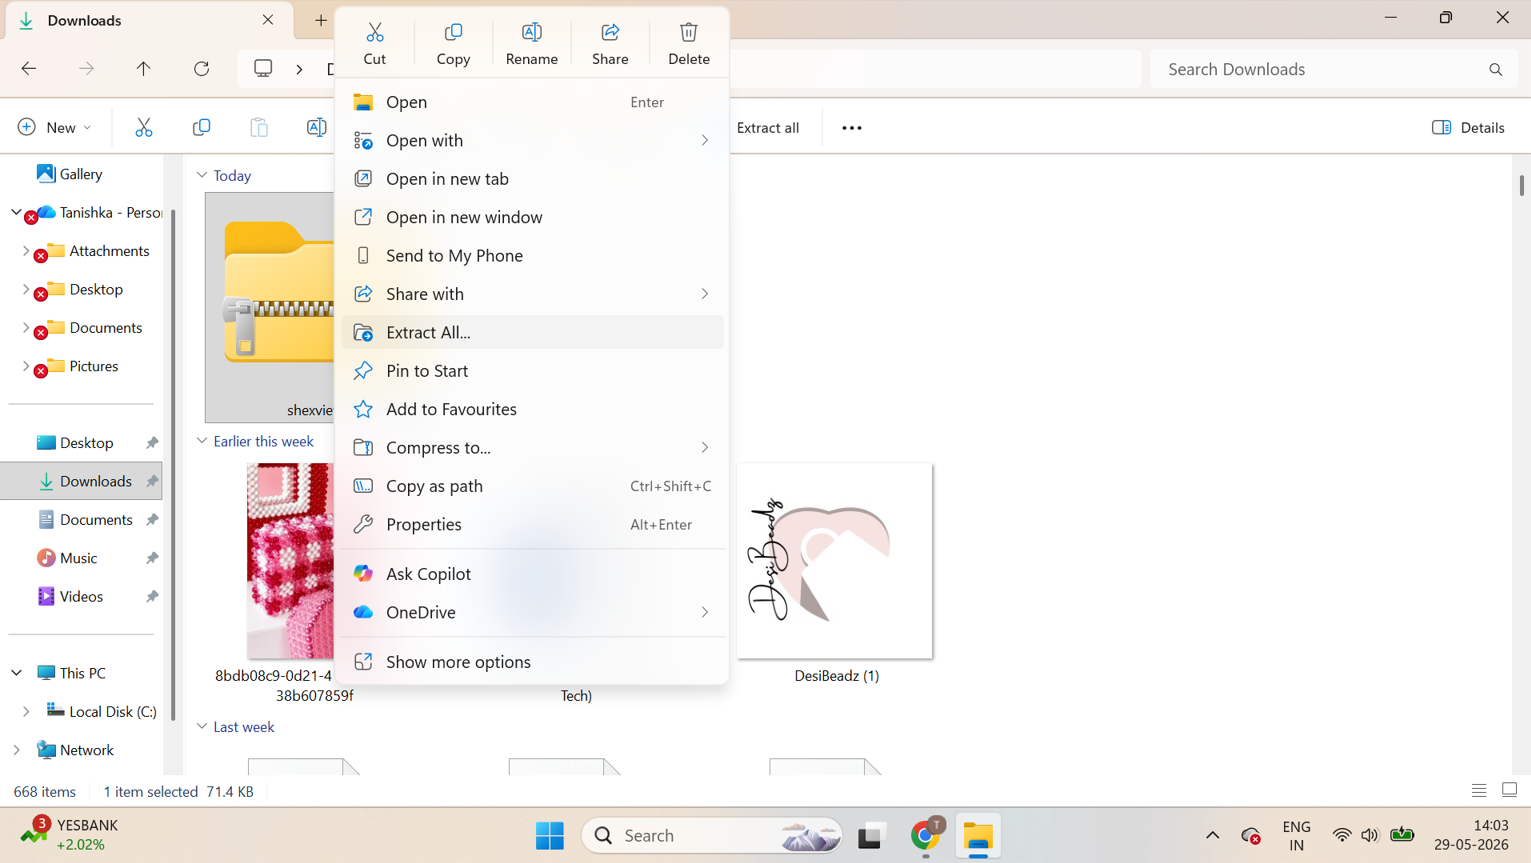Click Rename in the context menu
This screenshot has width=1531, height=863.
pyautogui.click(x=531, y=44)
